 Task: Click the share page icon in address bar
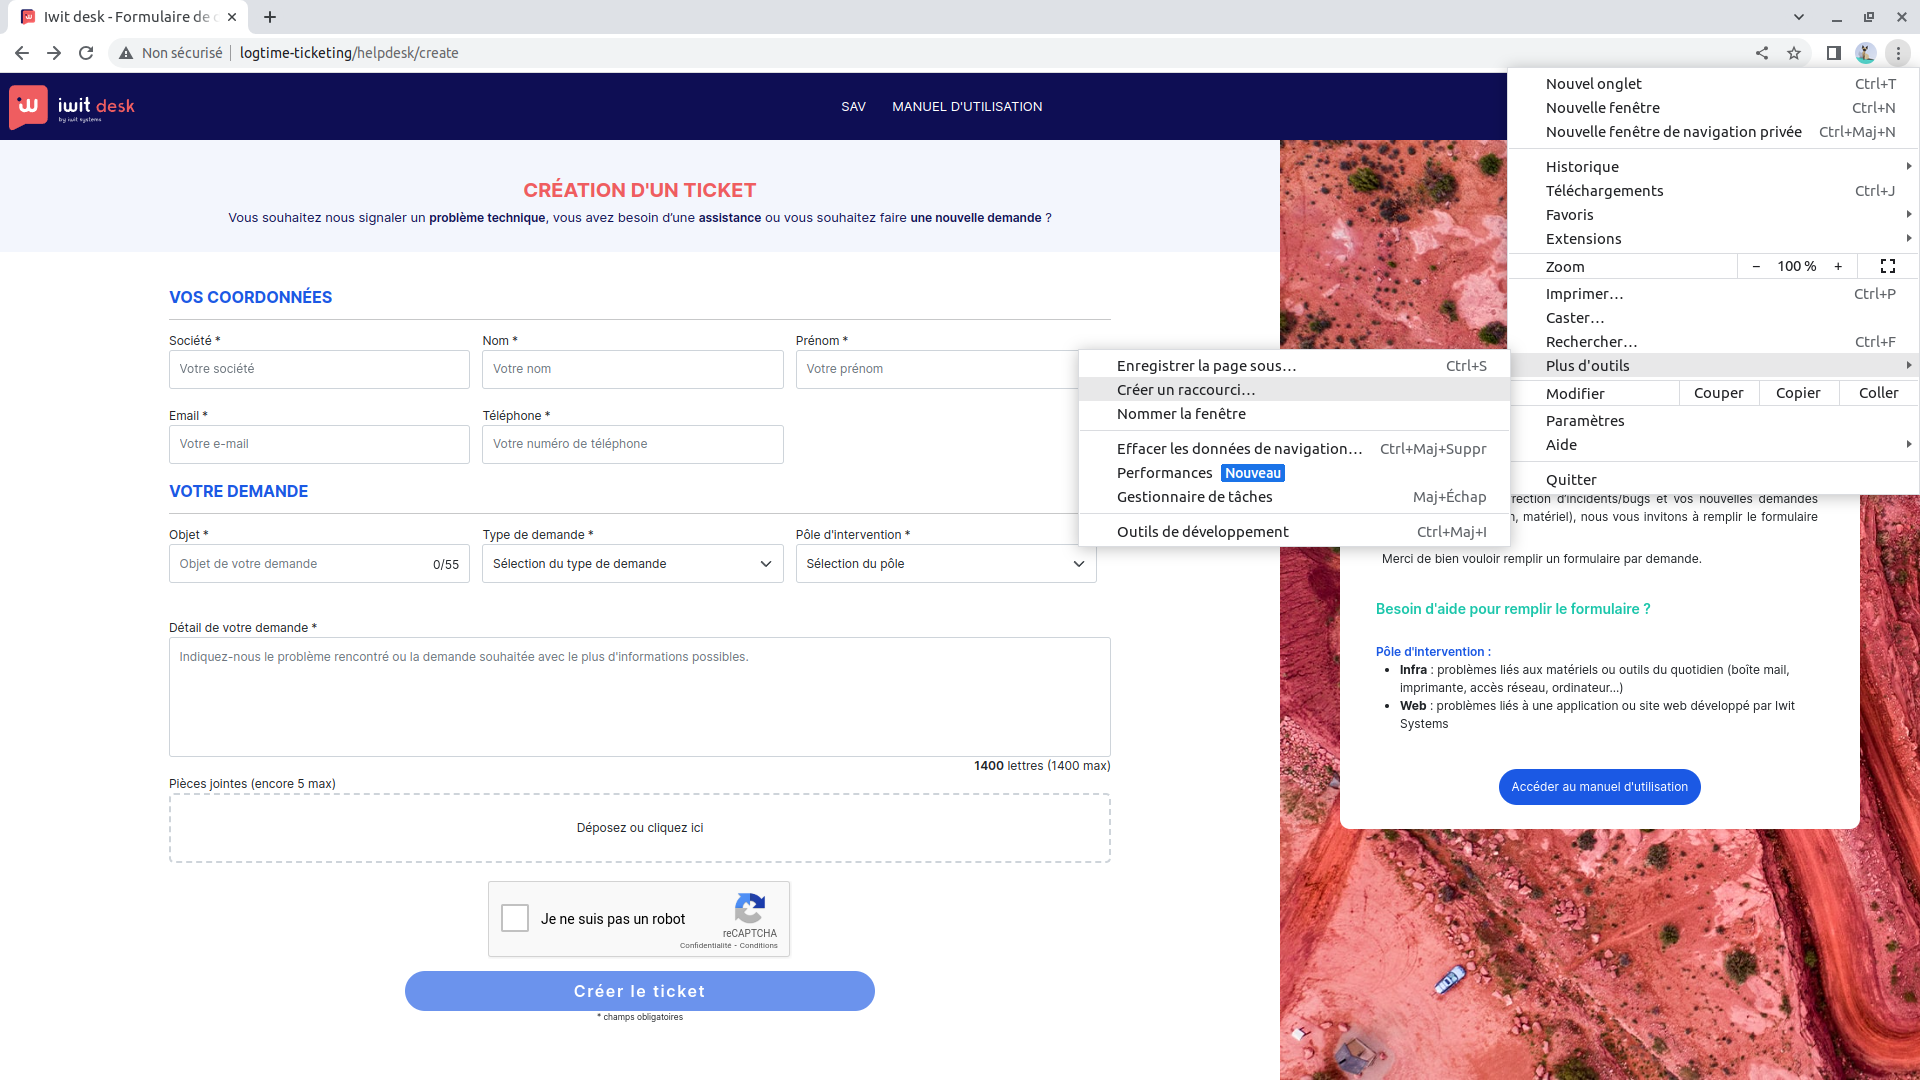point(1762,53)
